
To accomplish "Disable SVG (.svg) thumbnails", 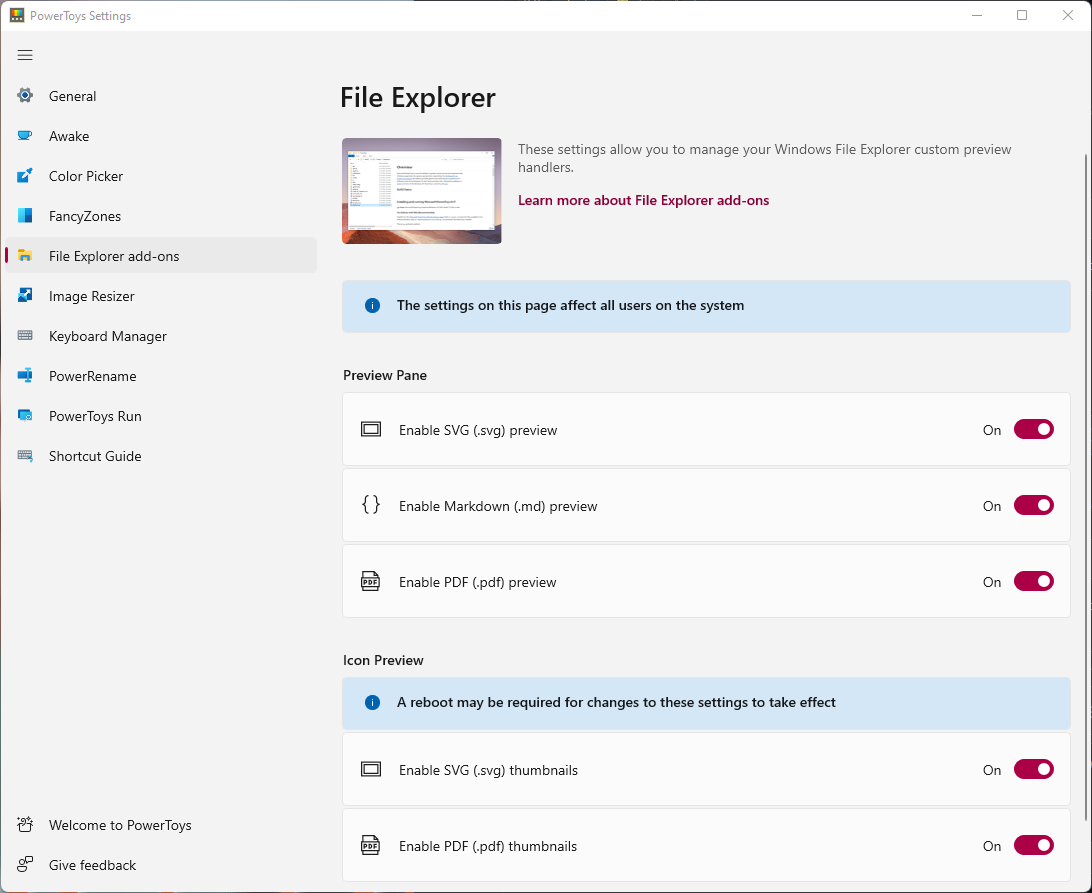I will (1034, 769).
